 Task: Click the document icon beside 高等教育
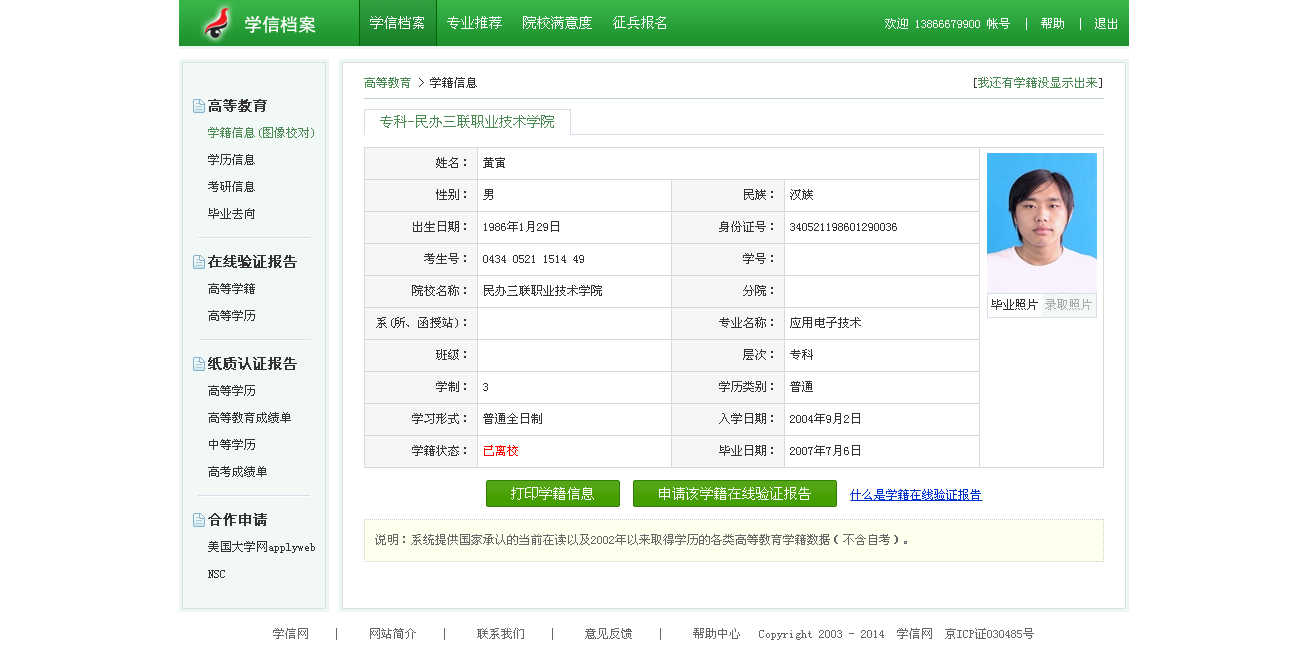[x=199, y=106]
